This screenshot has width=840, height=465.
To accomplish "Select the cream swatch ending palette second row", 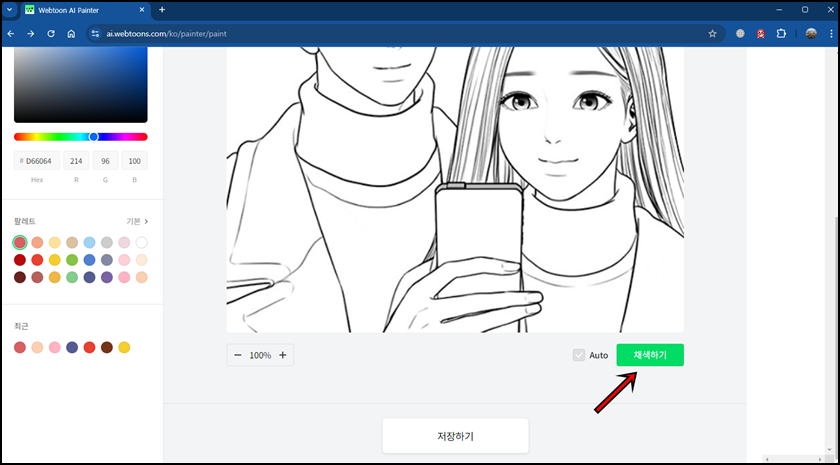I will click(141, 260).
